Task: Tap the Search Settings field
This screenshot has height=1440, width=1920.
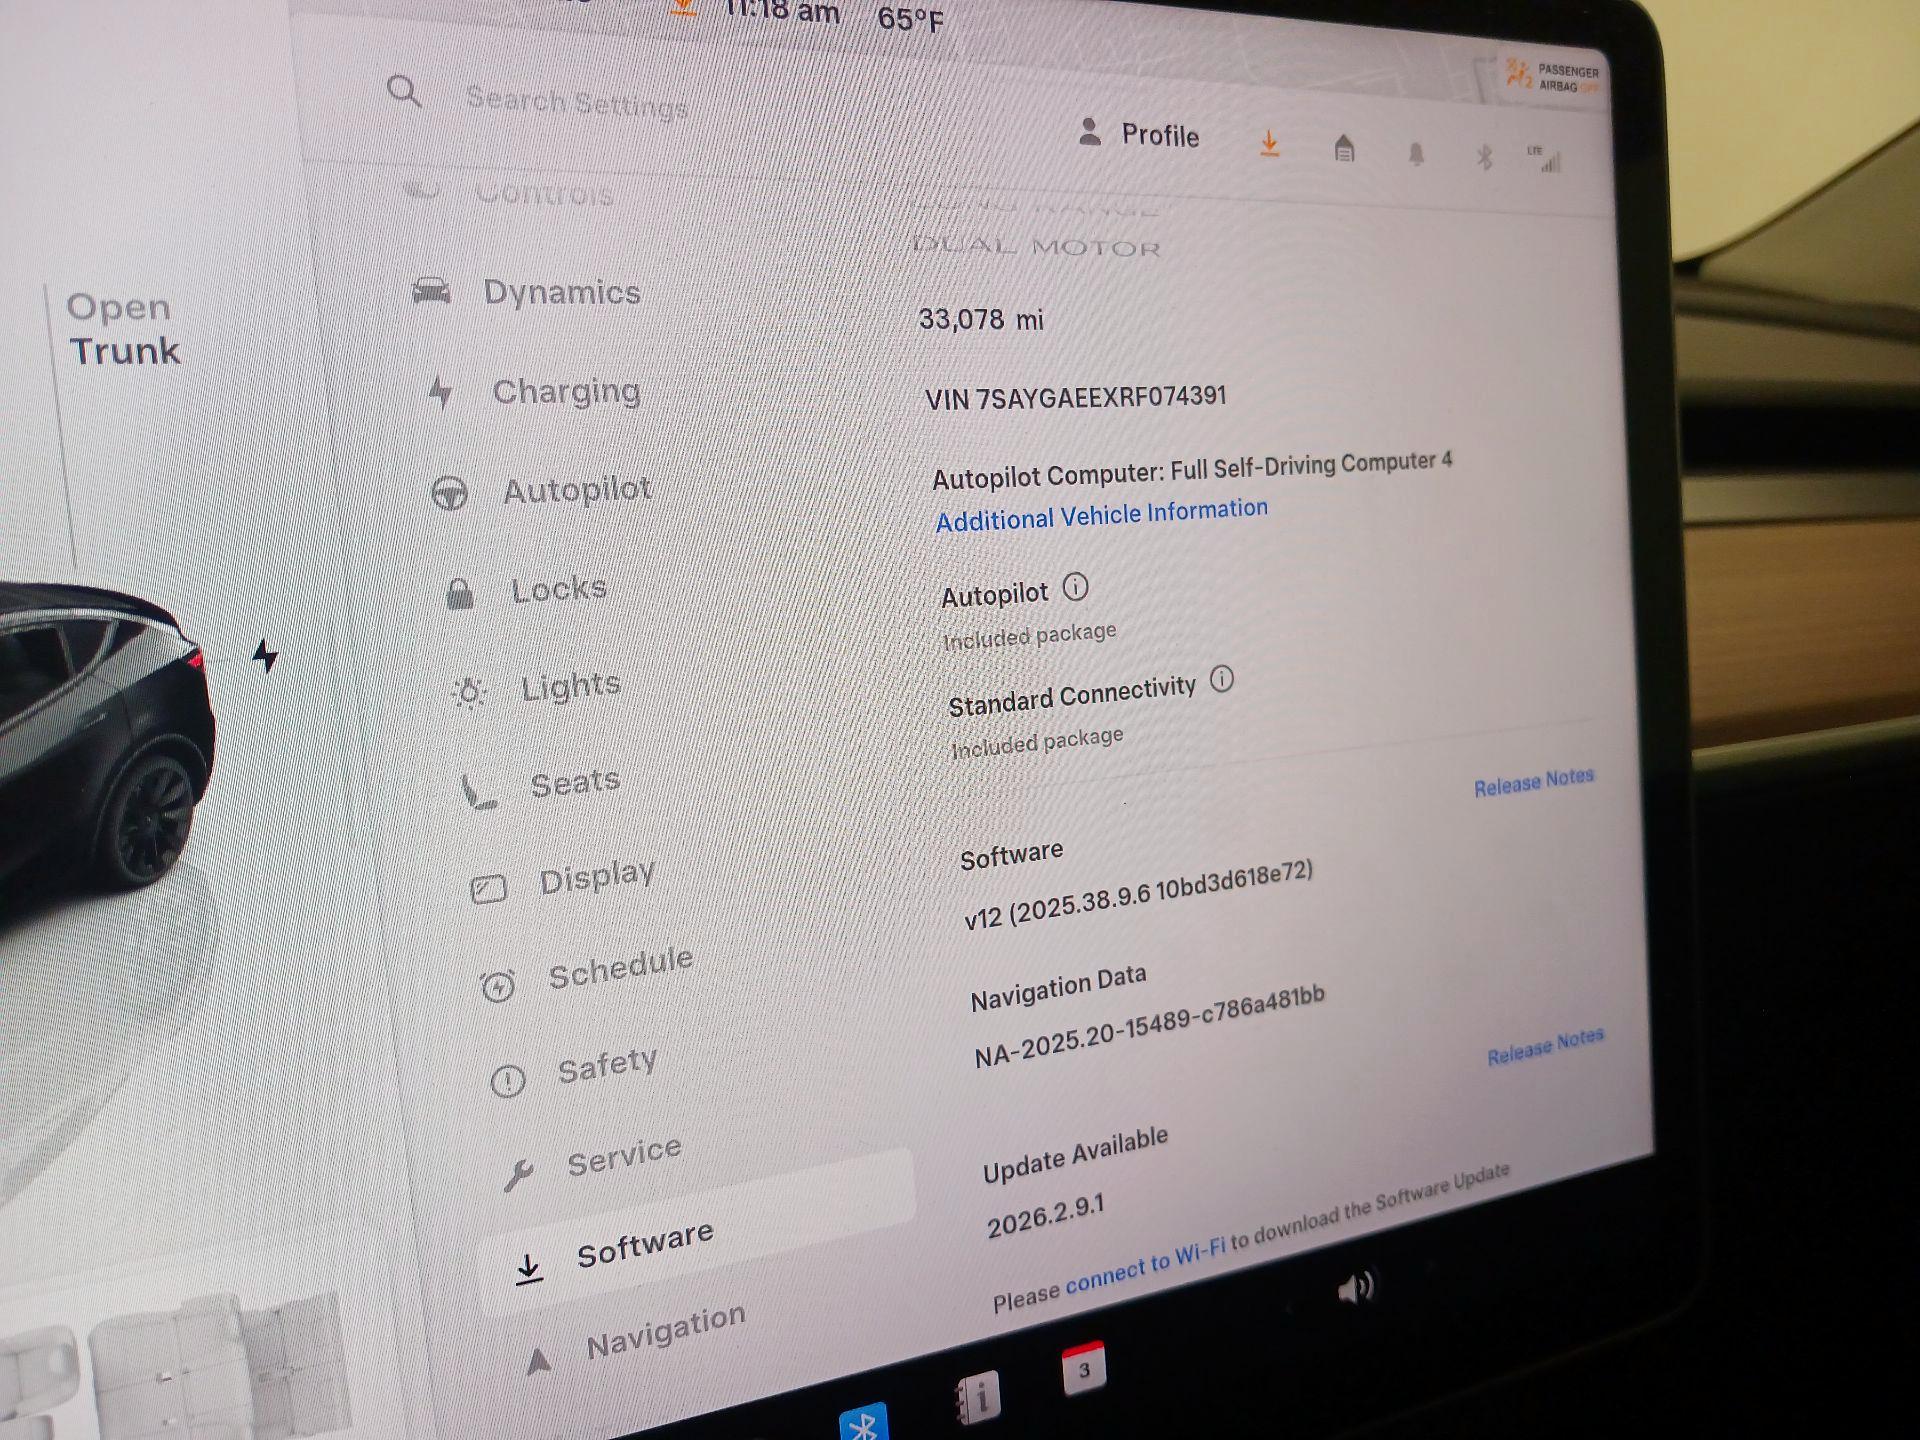Action: 577,102
